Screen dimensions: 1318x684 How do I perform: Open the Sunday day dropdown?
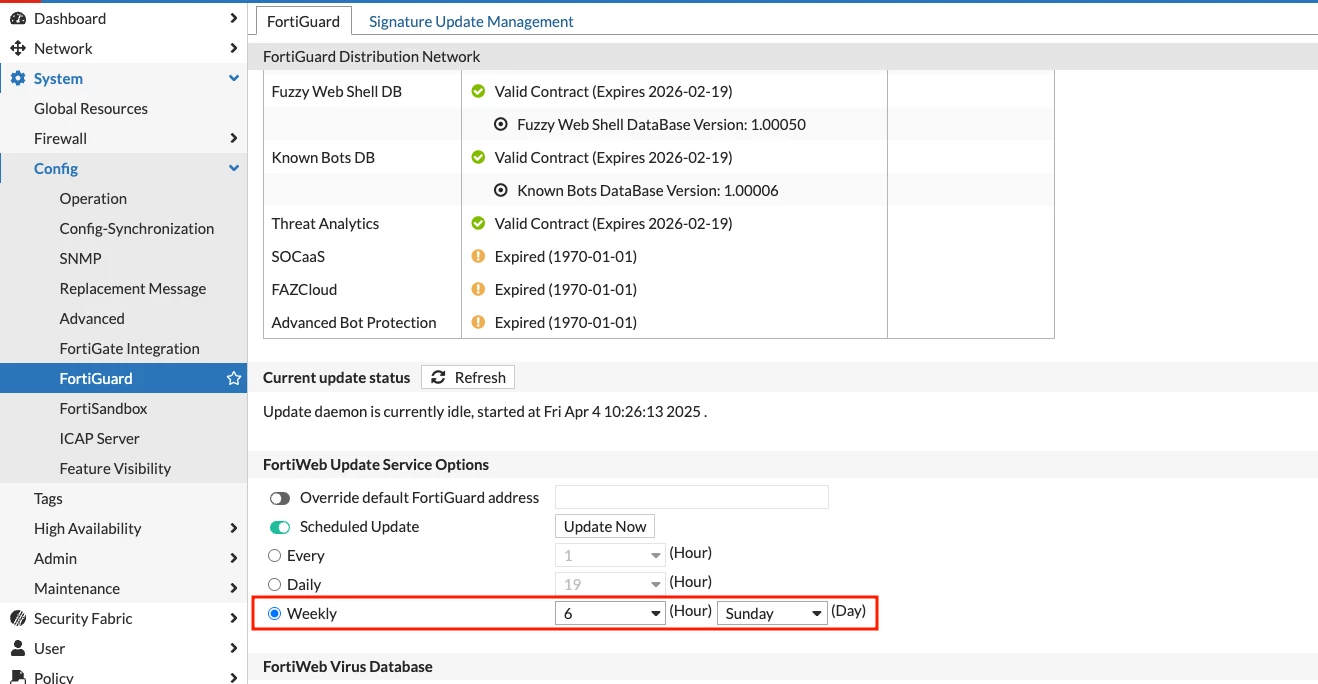(772, 613)
